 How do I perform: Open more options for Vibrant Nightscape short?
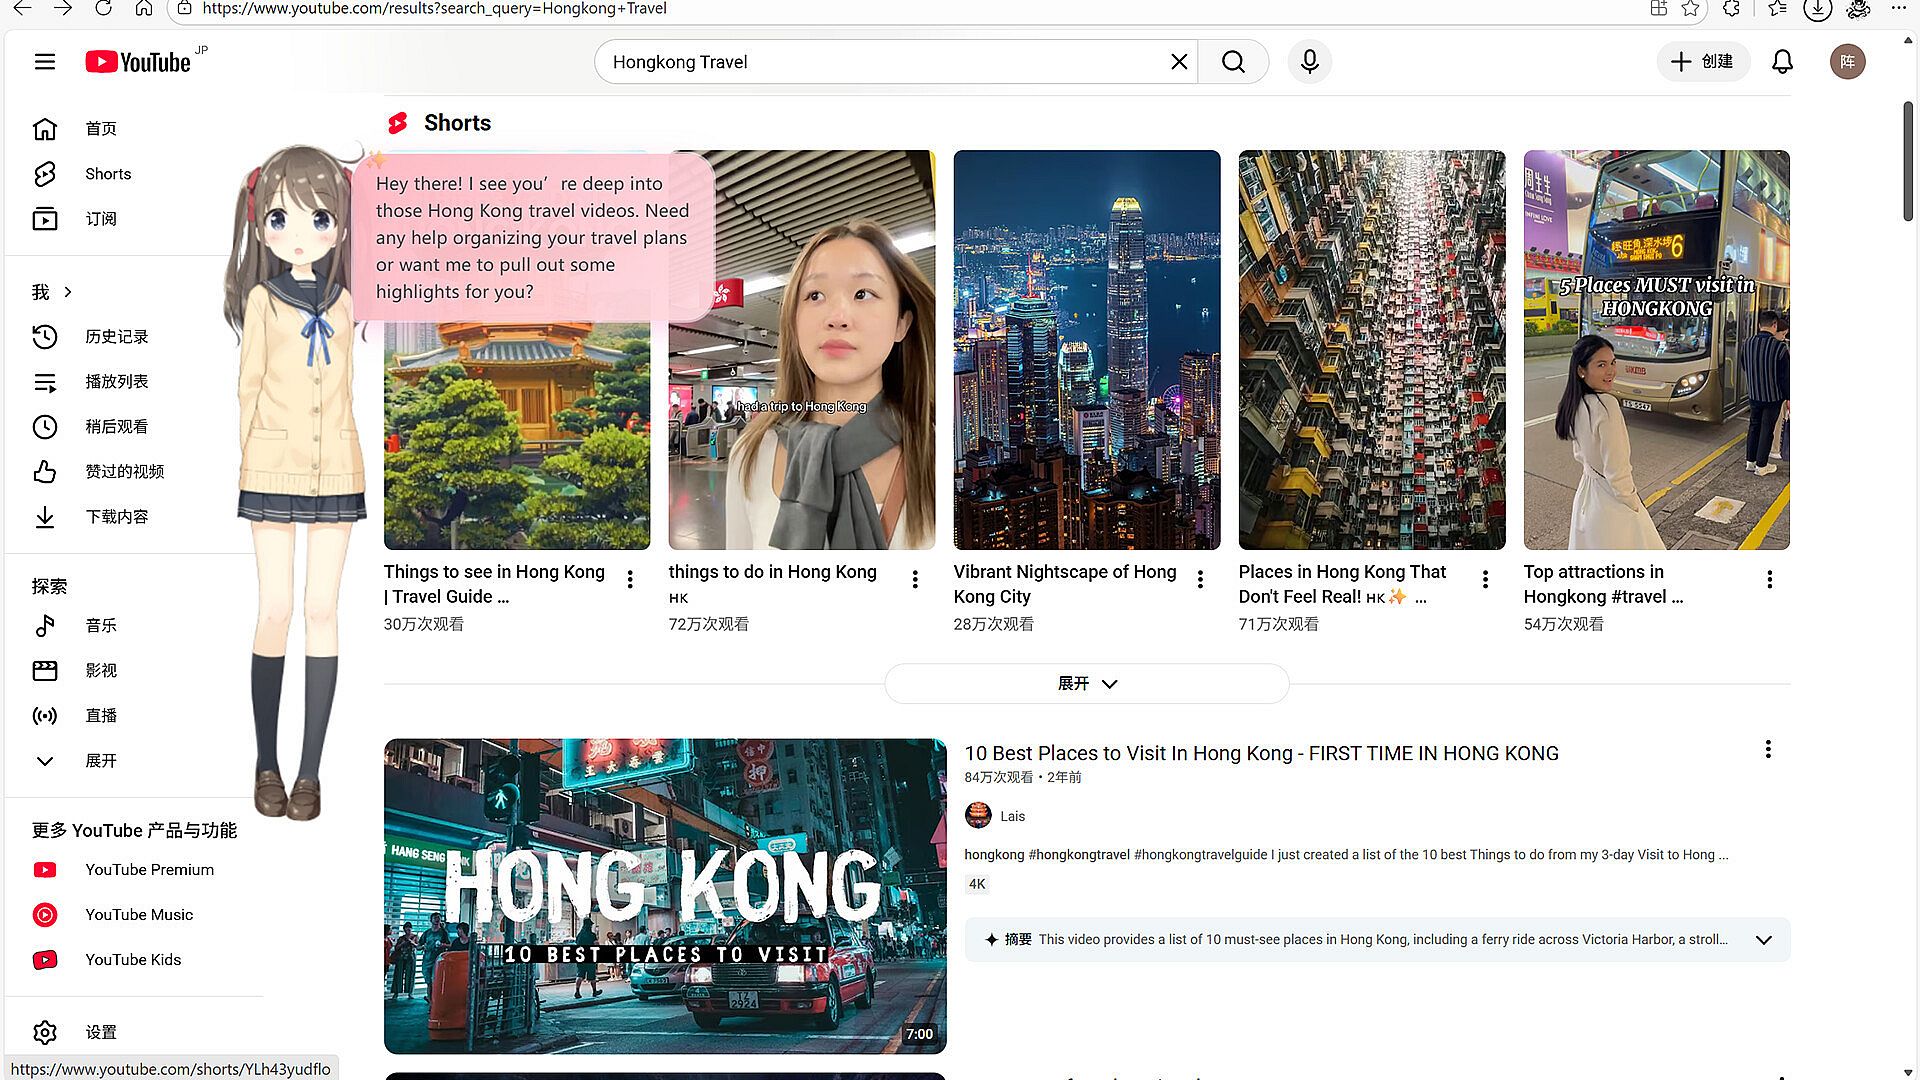(1200, 579)
